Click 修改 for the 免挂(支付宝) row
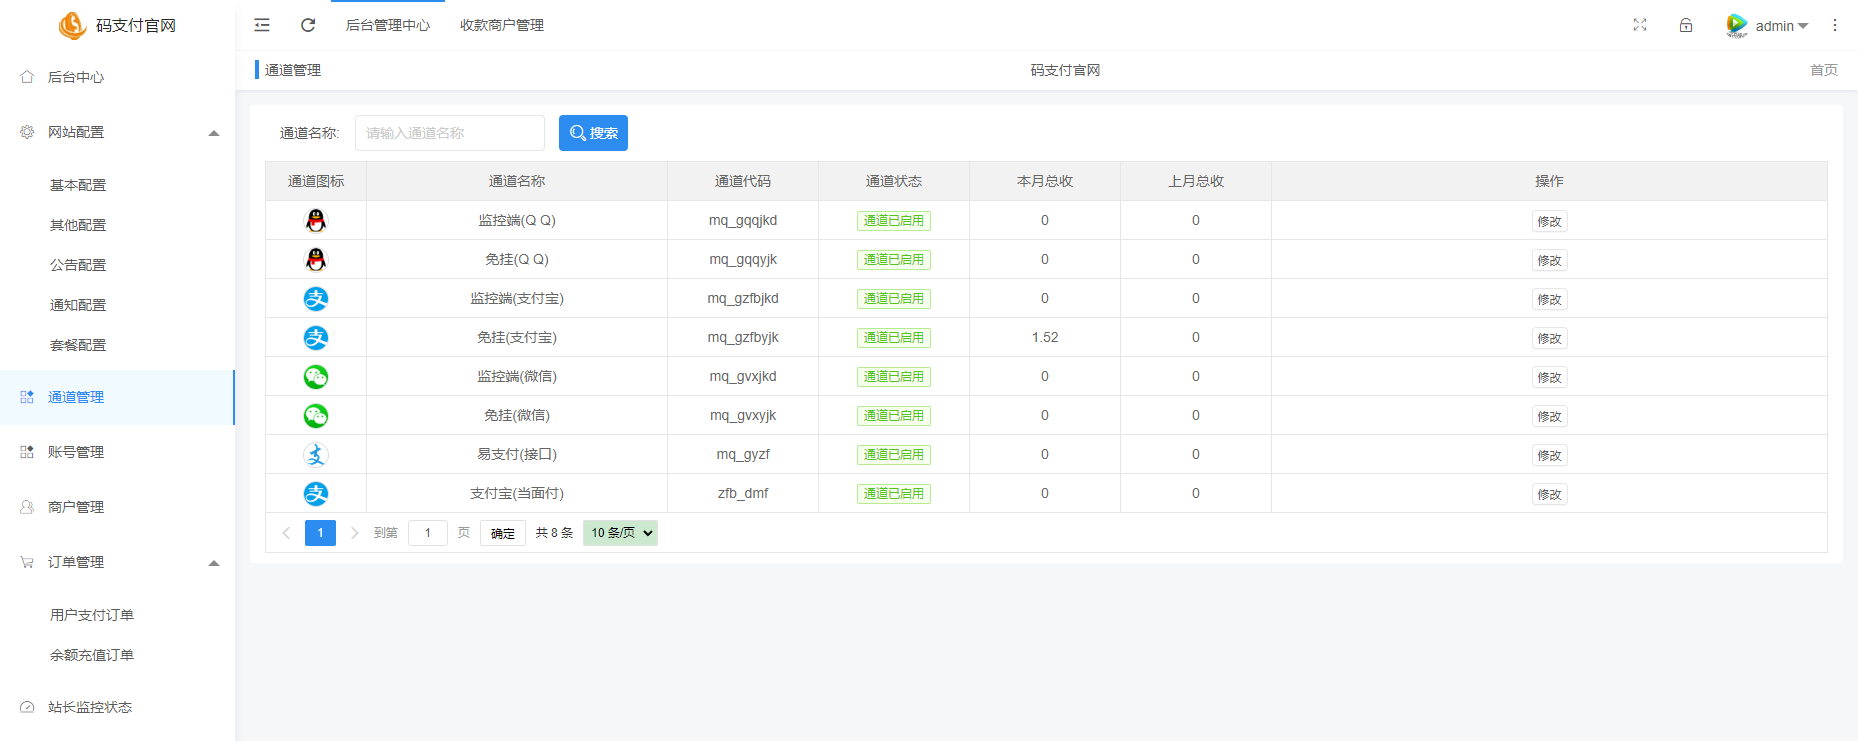 (1549, 339)
